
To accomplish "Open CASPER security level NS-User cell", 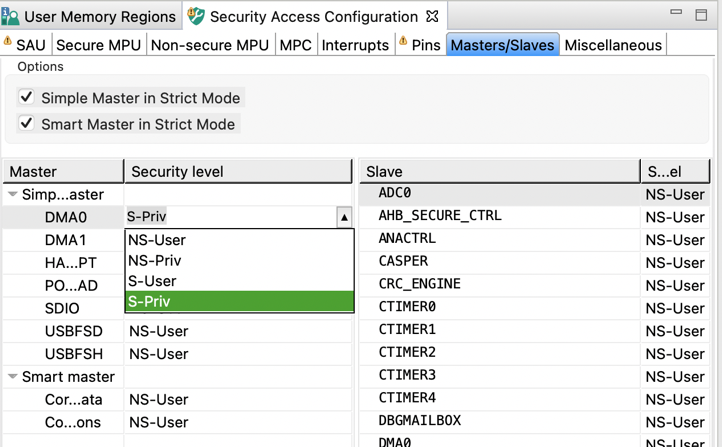I will (675, 262).
